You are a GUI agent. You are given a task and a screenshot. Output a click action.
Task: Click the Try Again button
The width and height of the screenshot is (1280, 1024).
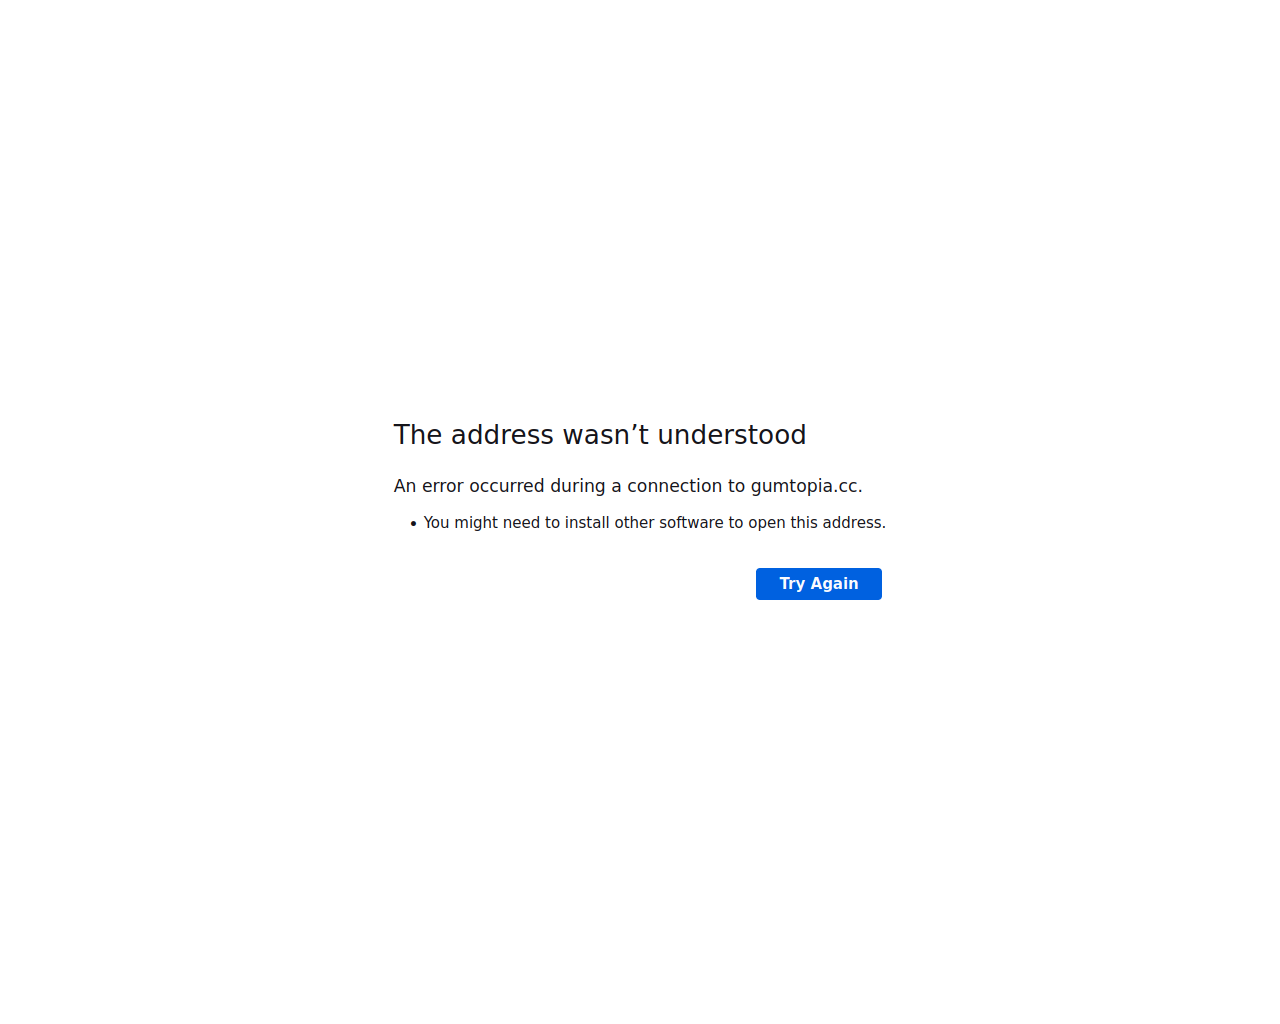click(818, 584)
